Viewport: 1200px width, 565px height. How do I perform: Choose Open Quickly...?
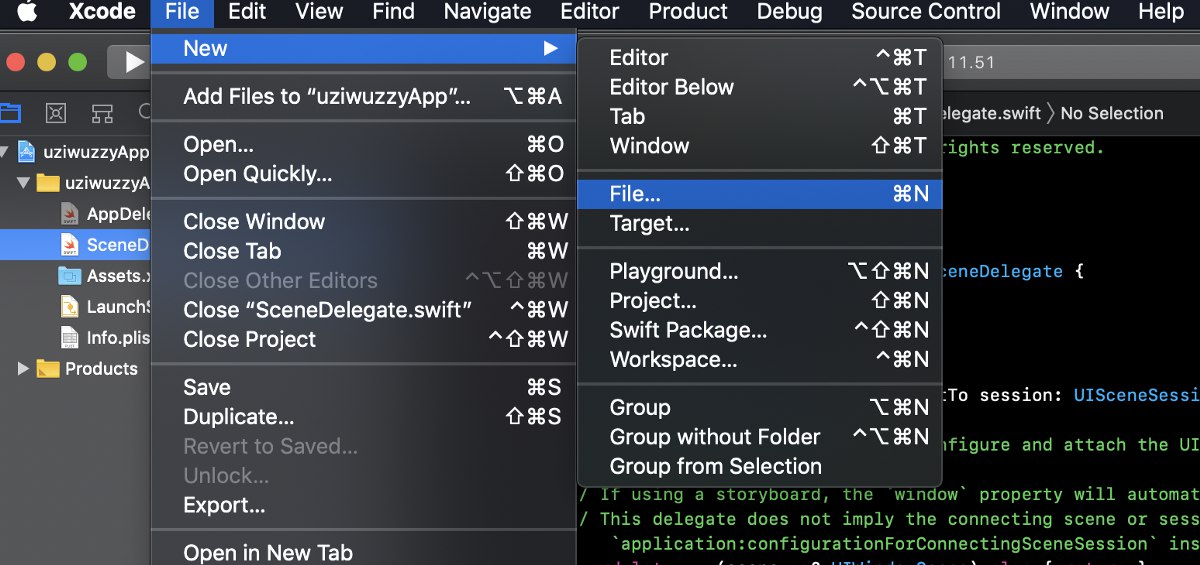pyautogui.click(x=363, y=174)
